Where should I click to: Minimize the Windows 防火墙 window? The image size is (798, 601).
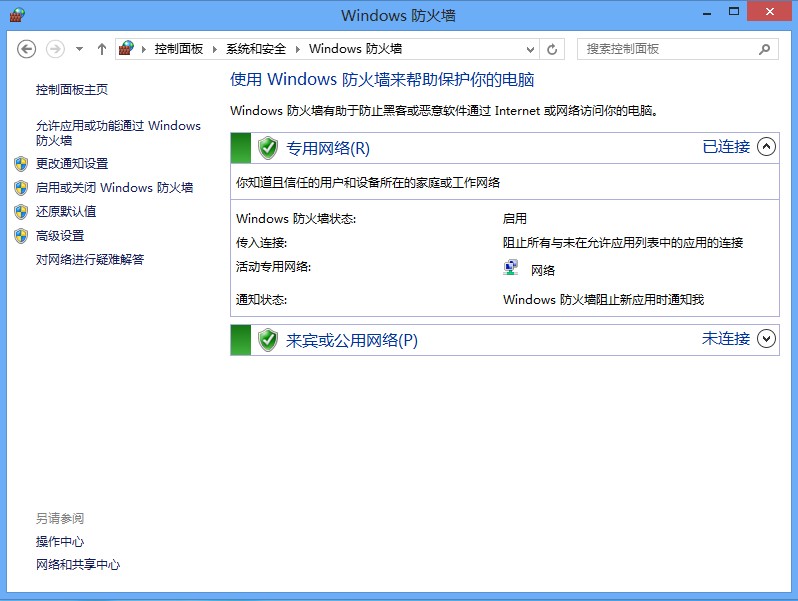pos(707,13)
